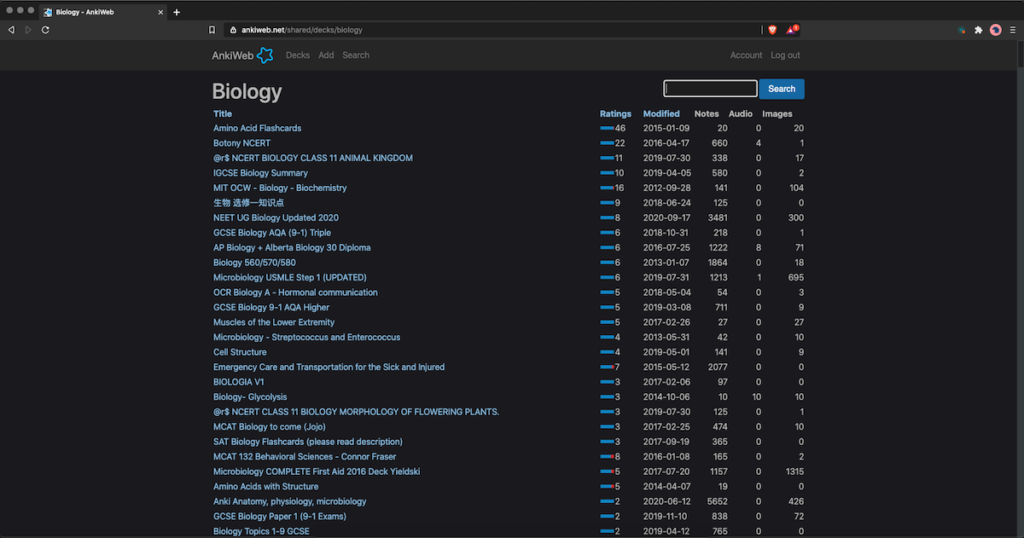Click rating bar for MCAT 132 Behavioral Sciences
The image size is (1024, 538).
click(x=607, y=456)
